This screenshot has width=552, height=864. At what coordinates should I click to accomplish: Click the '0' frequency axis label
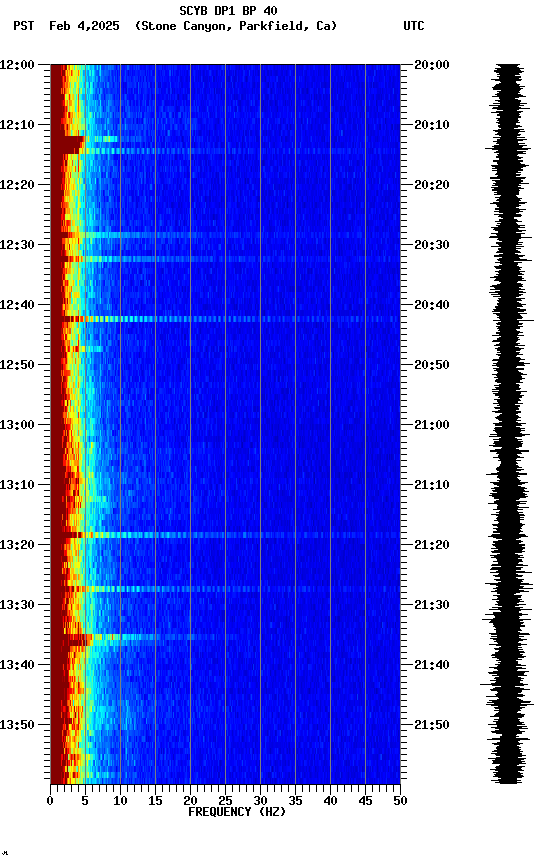pos(50,801)
